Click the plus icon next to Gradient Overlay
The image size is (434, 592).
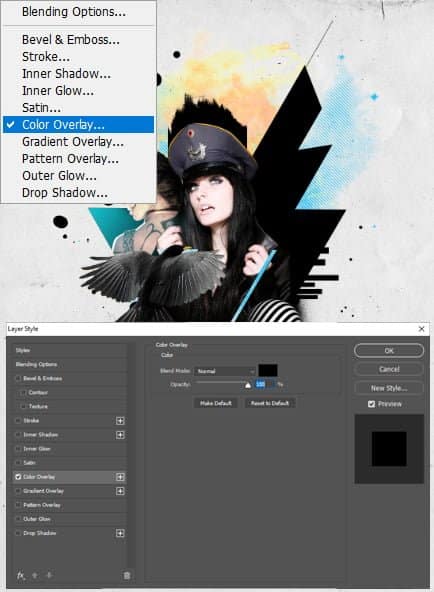tap(120, 491)
